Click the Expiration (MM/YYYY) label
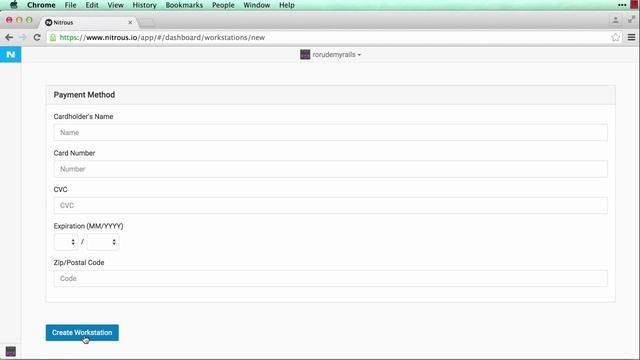Screen dimensions: 640x360 (88, 226)
